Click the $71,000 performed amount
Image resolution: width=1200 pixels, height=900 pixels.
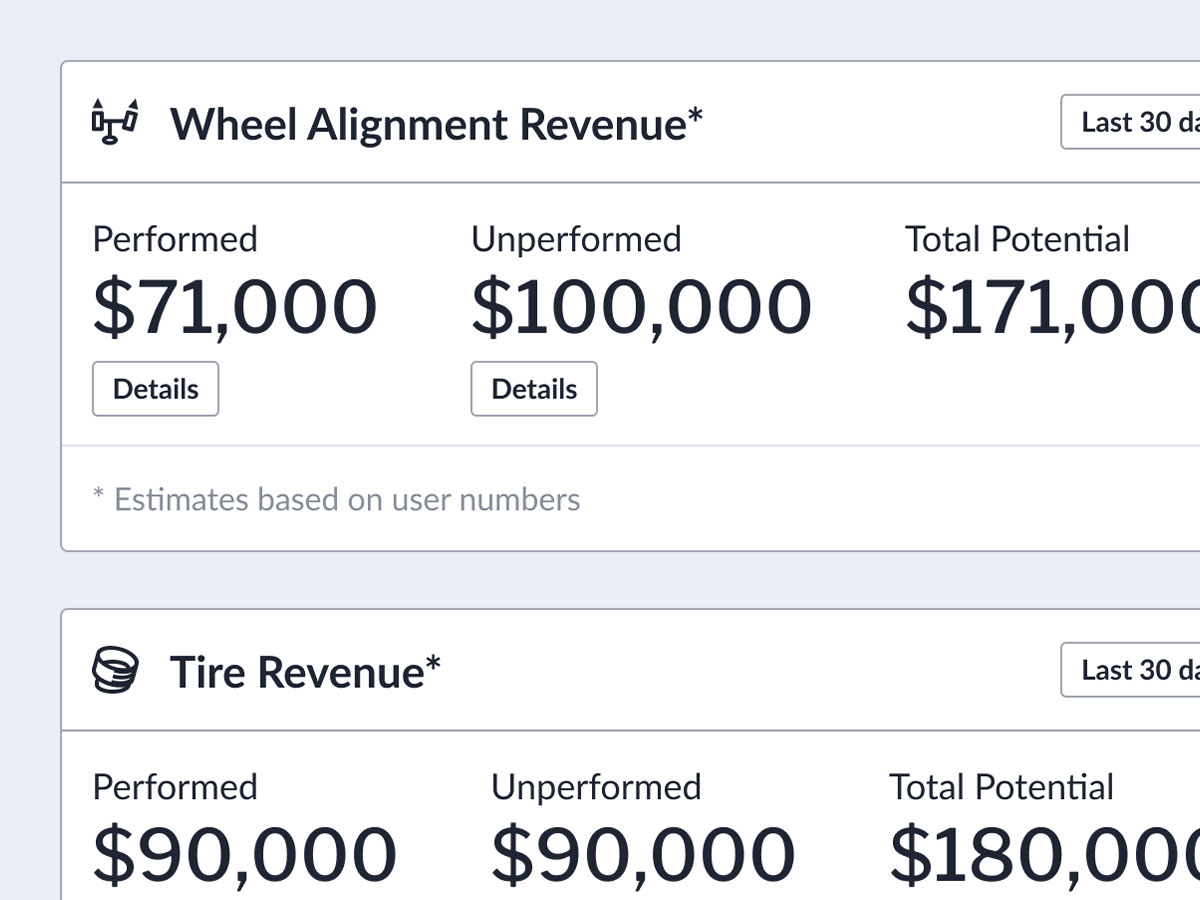tap(235, 307)
